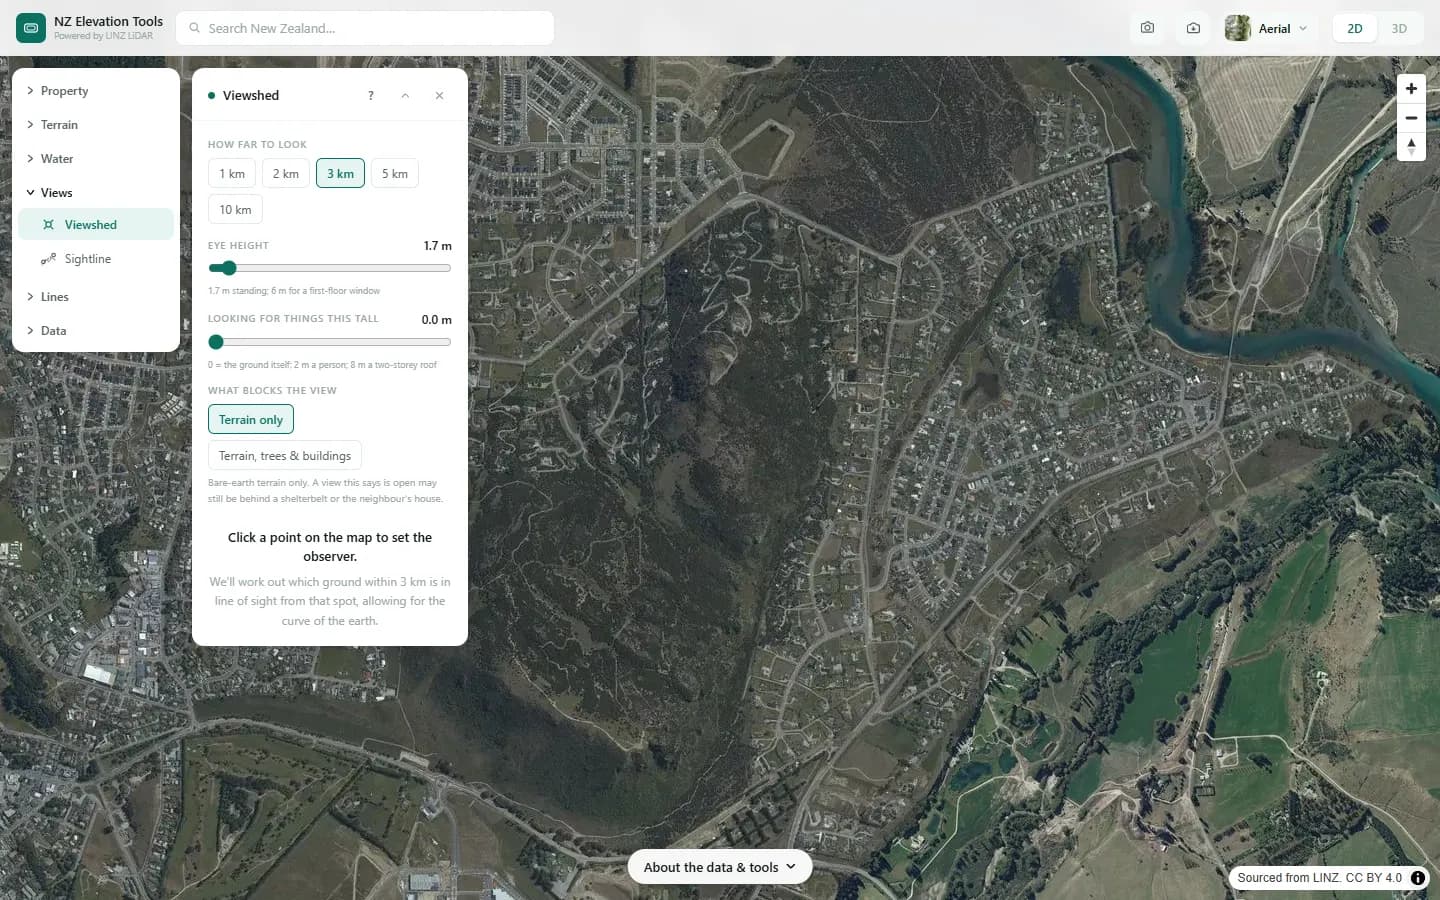Select the 10 km look distance
The width and height of the screenshot is (1440, 900).
(x=235, y=210)
